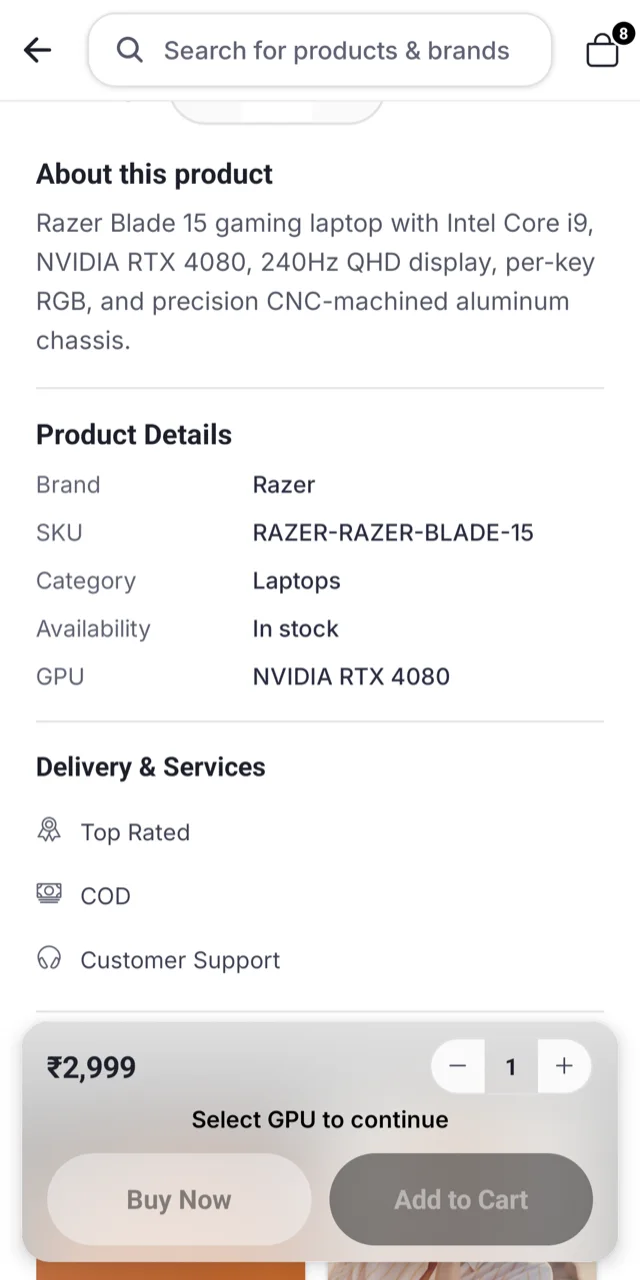Tap the SKU RAZER-RAZER-BLADE-15 value
The height and width of the screenshot is (1280, 640).
click(393, 532)
